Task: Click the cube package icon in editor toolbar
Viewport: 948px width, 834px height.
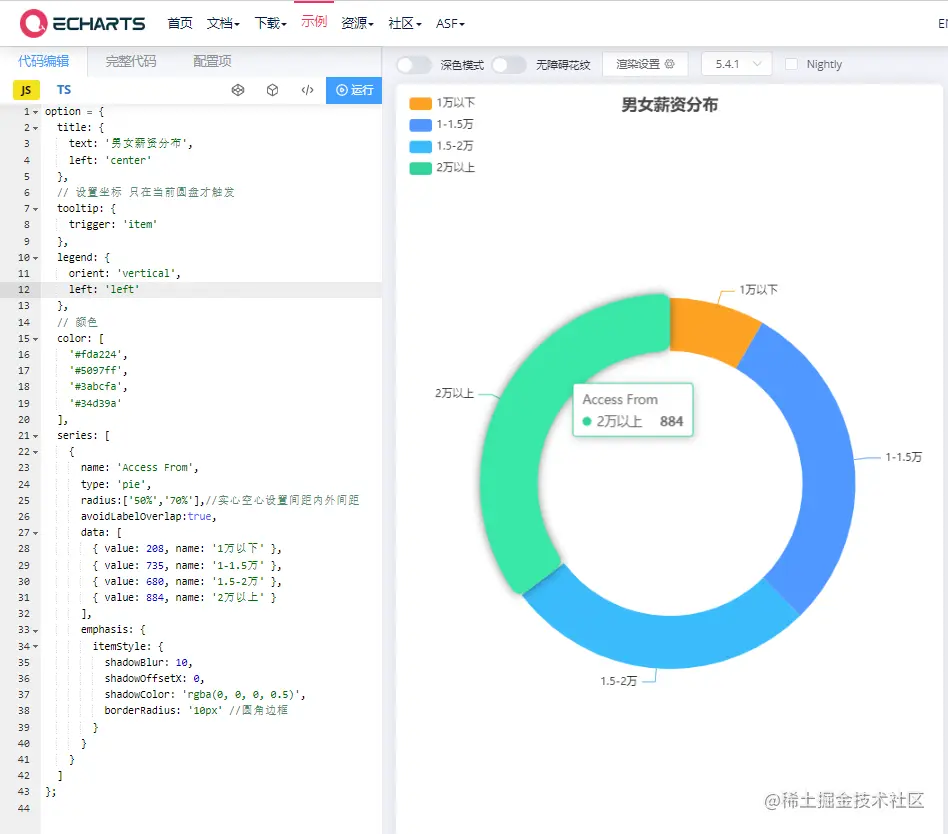Action: 273,90
